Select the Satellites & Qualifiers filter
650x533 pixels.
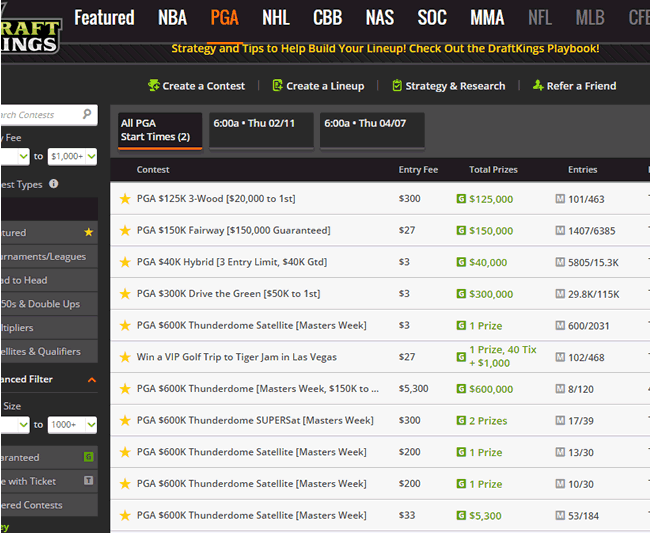(49, 351)
